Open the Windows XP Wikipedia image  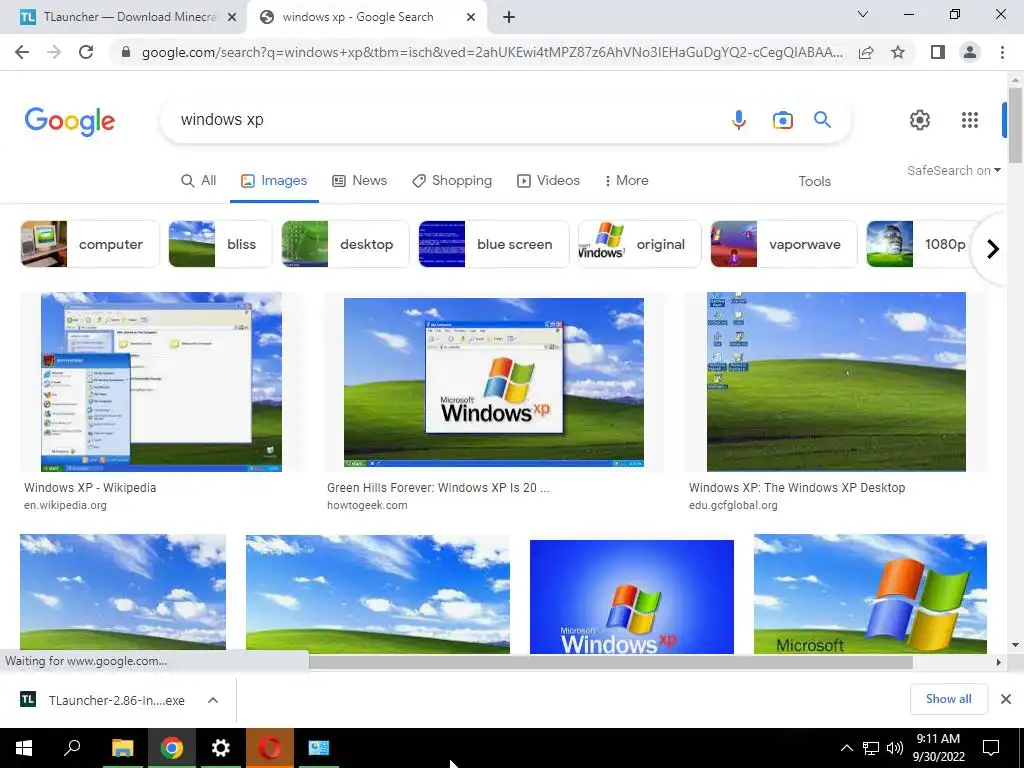[x=161, y=381]
